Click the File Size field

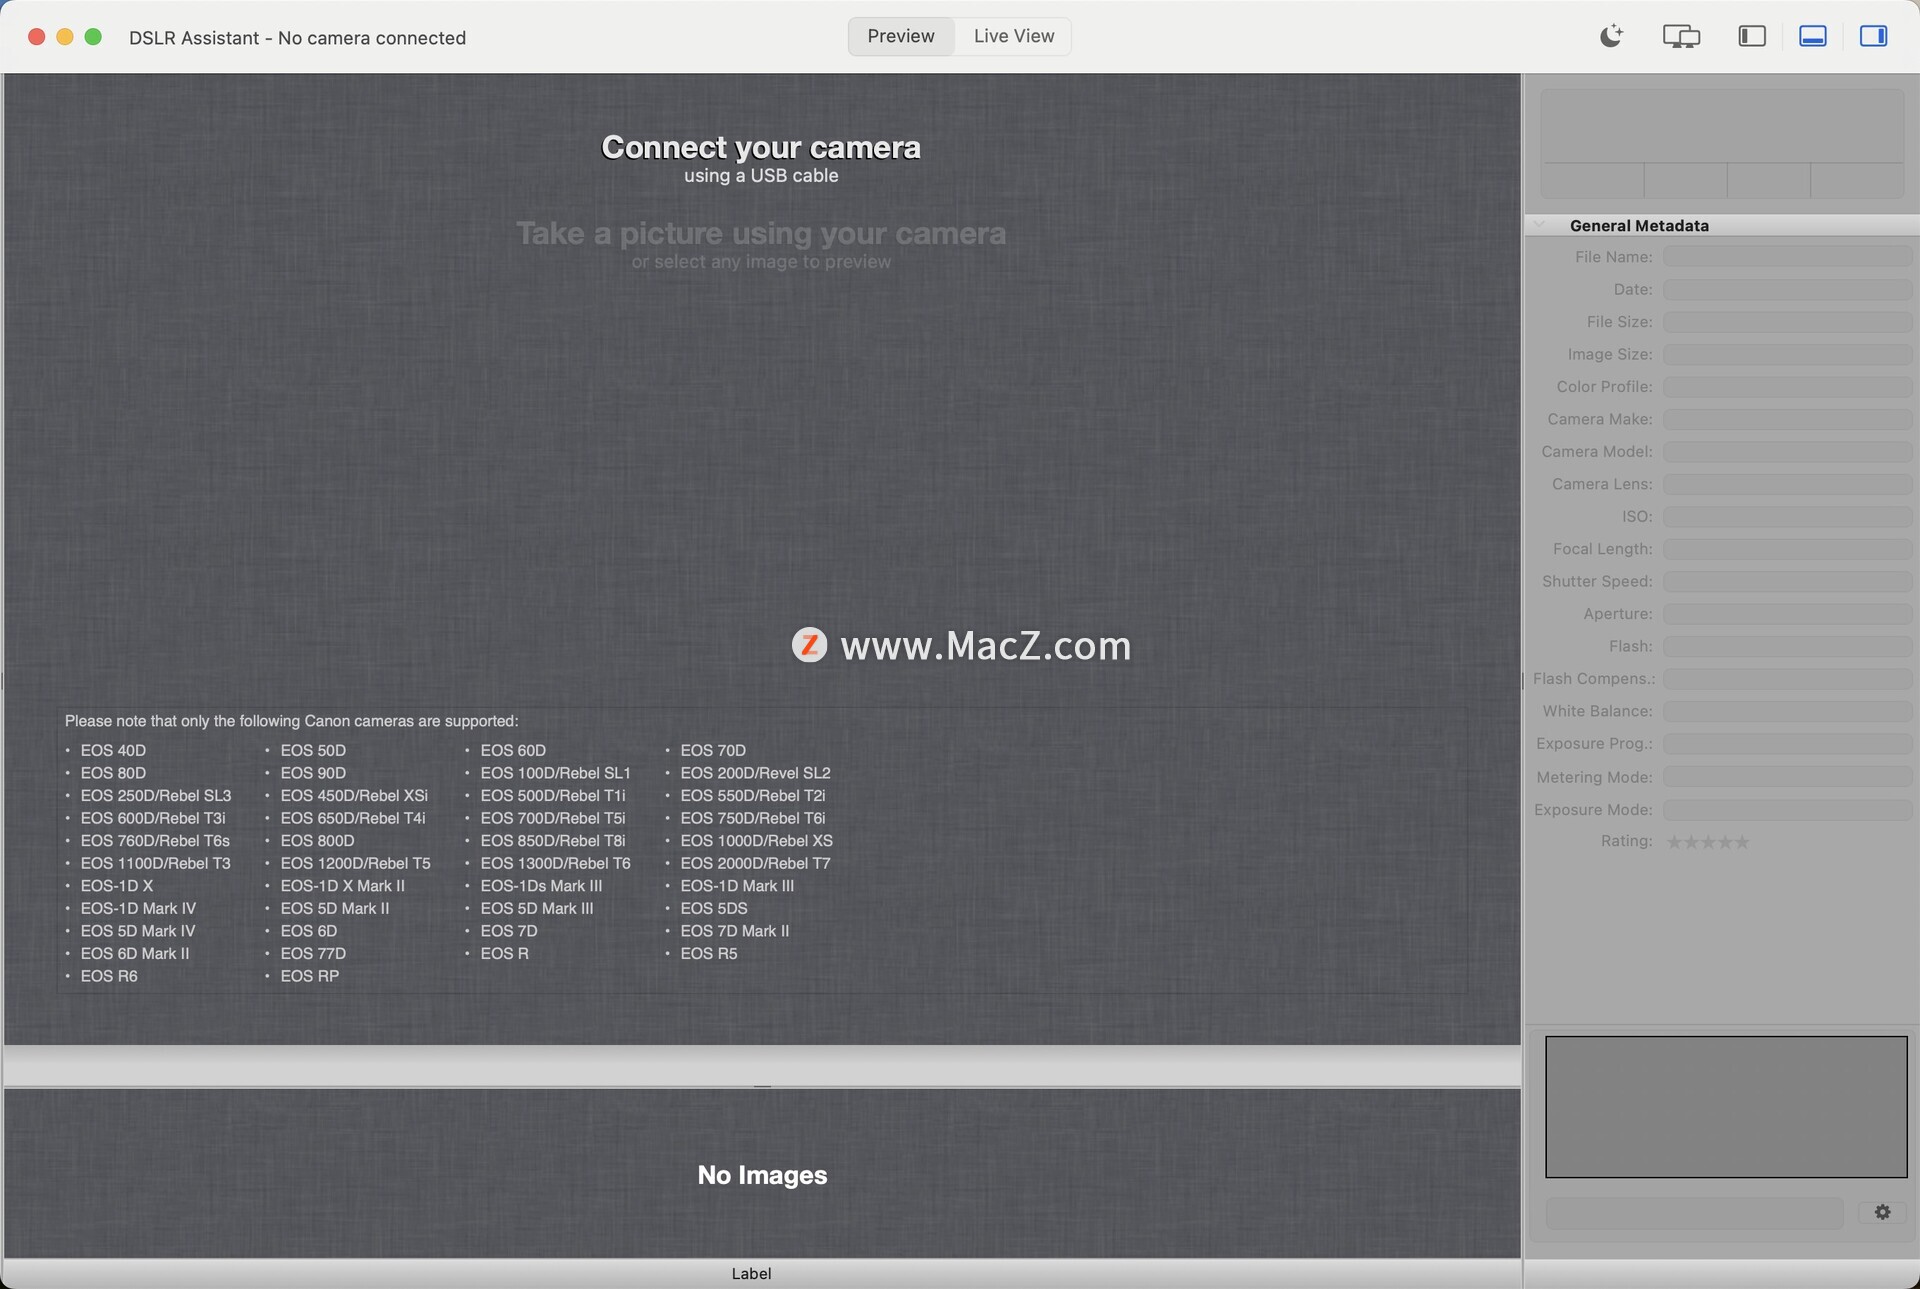(1787, 322)
